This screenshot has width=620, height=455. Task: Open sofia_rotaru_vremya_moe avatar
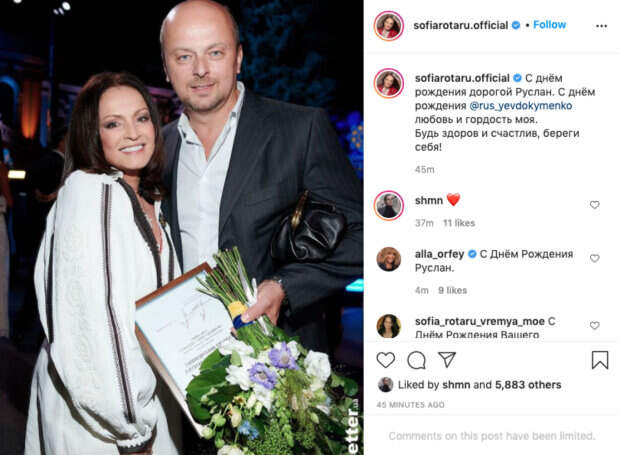(x=389, y=326)
